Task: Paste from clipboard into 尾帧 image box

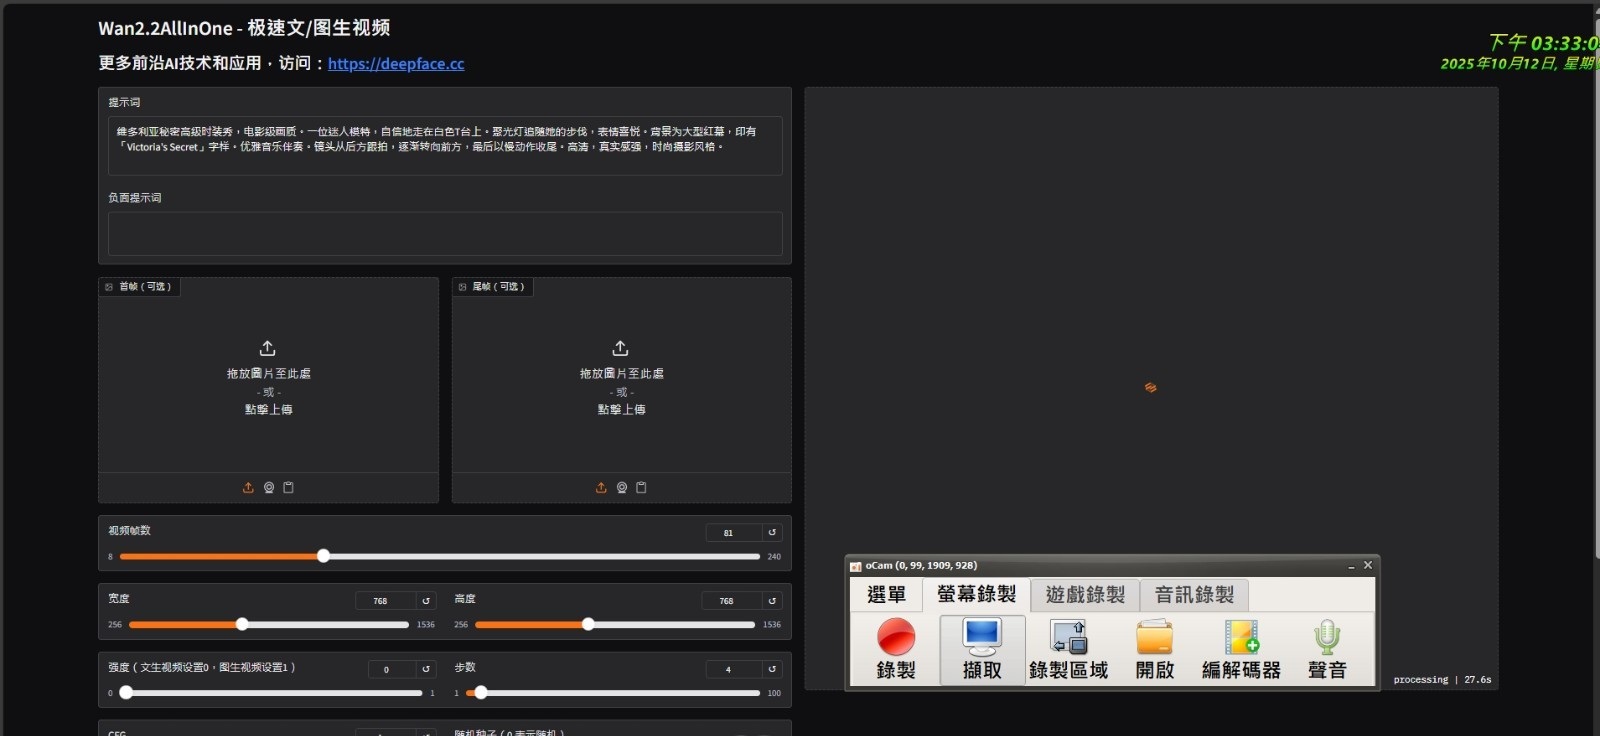Action: [x=642, y=488]
